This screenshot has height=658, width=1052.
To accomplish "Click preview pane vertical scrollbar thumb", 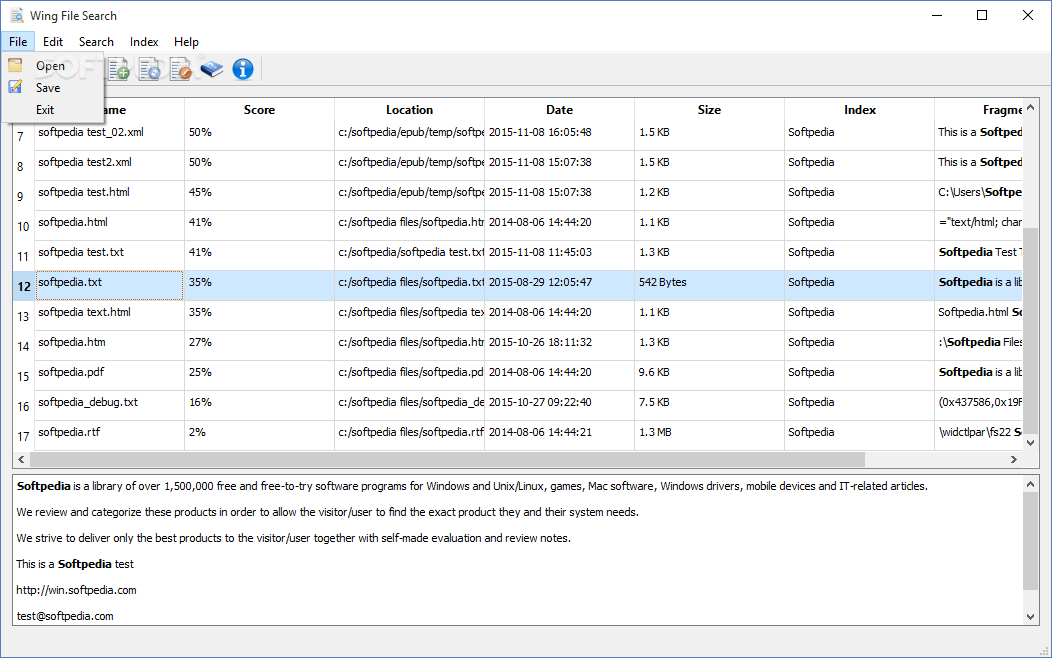I will (x=1031, y=541).
